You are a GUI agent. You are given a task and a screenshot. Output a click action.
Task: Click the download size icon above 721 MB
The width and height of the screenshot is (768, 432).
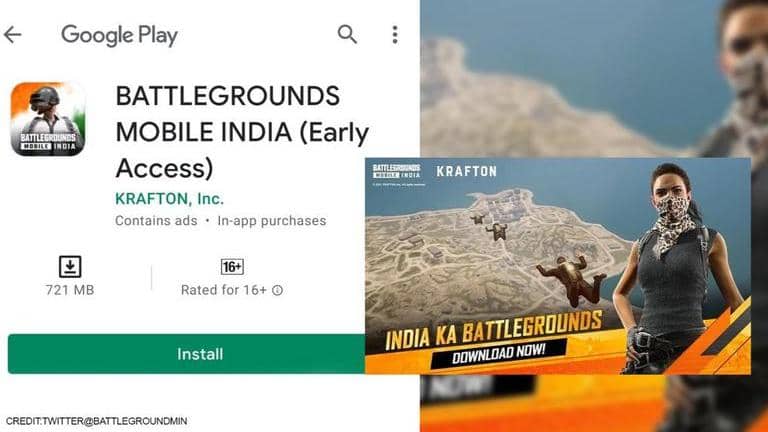[70, 267]
